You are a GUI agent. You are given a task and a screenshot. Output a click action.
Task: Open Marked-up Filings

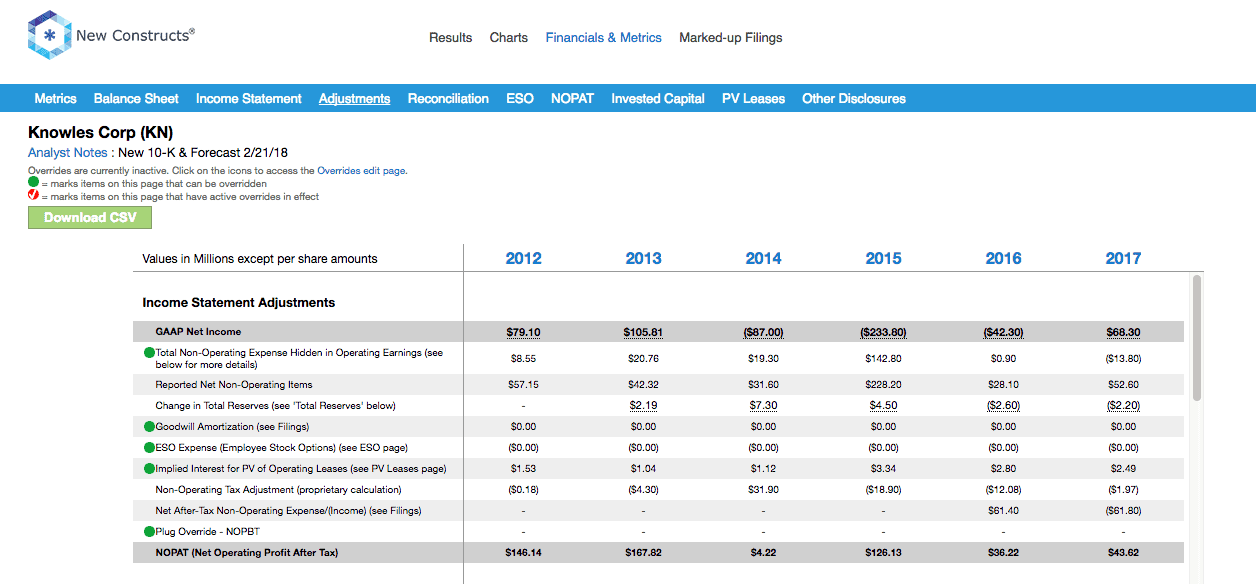pyautogui.click(x=731, y=38)
